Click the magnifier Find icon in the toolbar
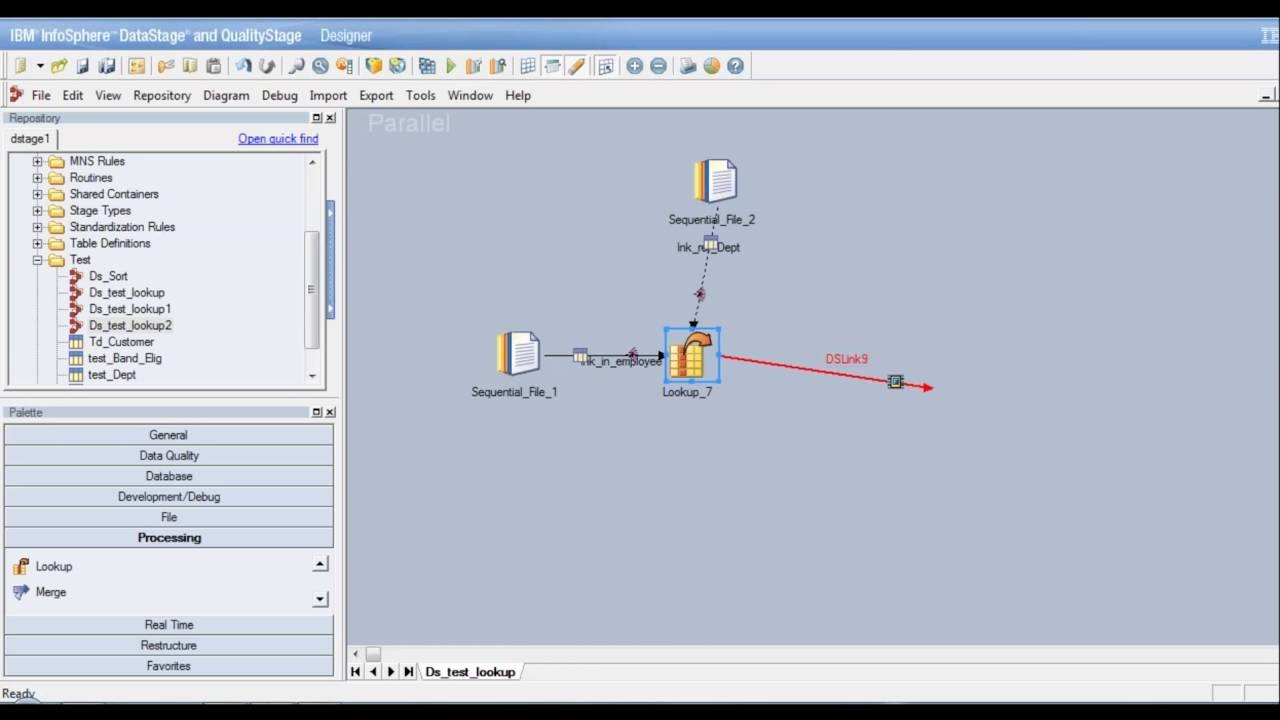Image resolution: width=1280 pixels, height=720 pixels. 296,66
